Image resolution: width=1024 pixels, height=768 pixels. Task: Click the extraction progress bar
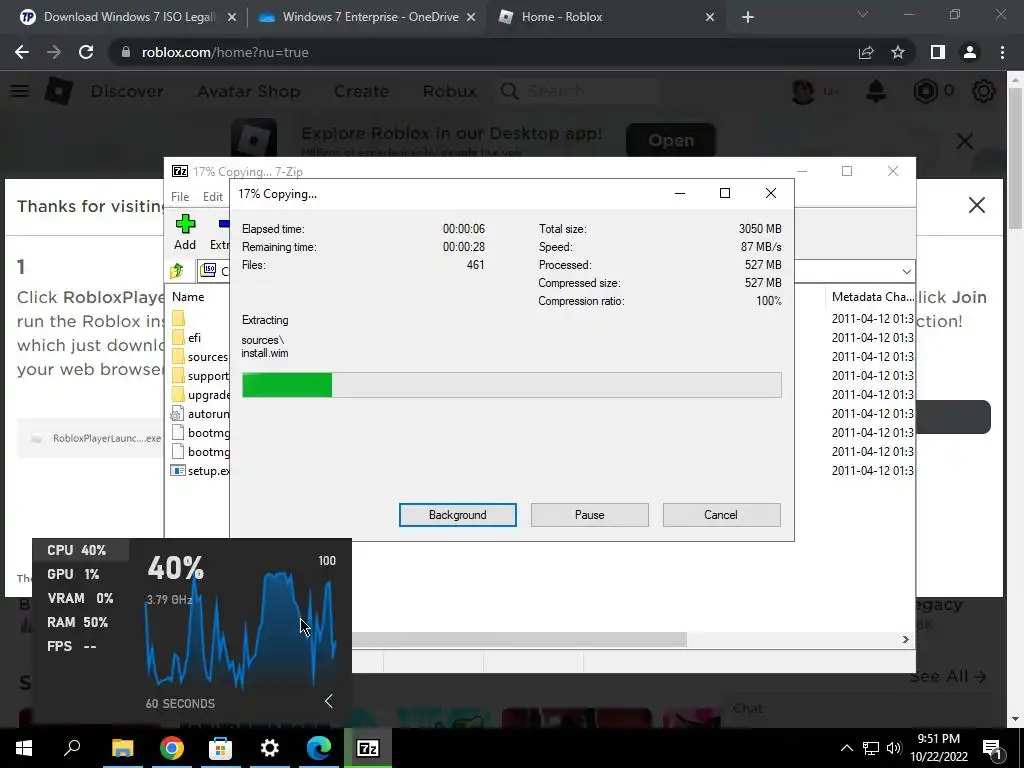click(511, 385)
